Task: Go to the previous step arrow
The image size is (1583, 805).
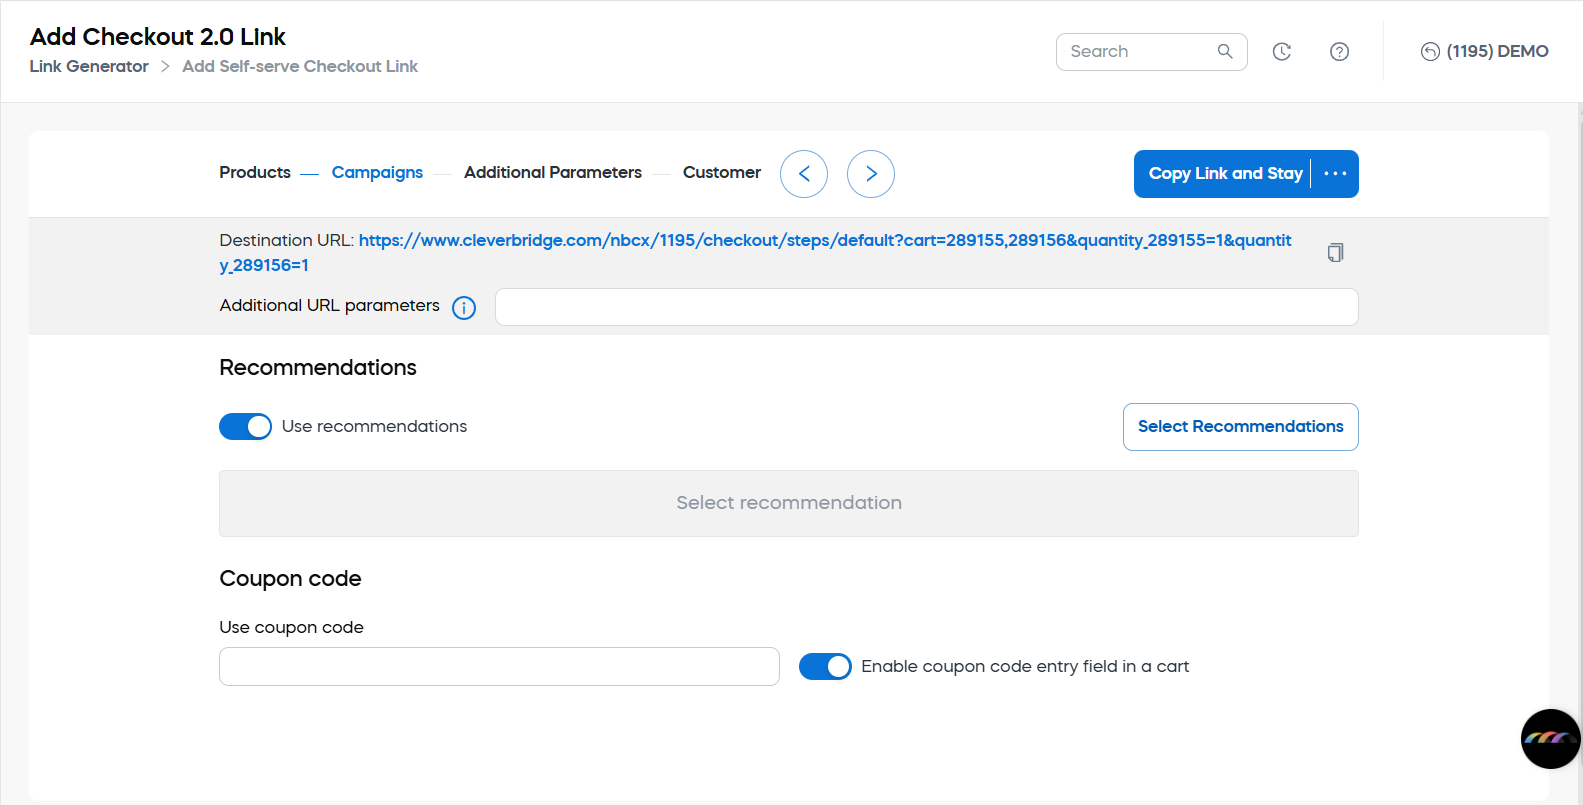Action: coord(804,174)
